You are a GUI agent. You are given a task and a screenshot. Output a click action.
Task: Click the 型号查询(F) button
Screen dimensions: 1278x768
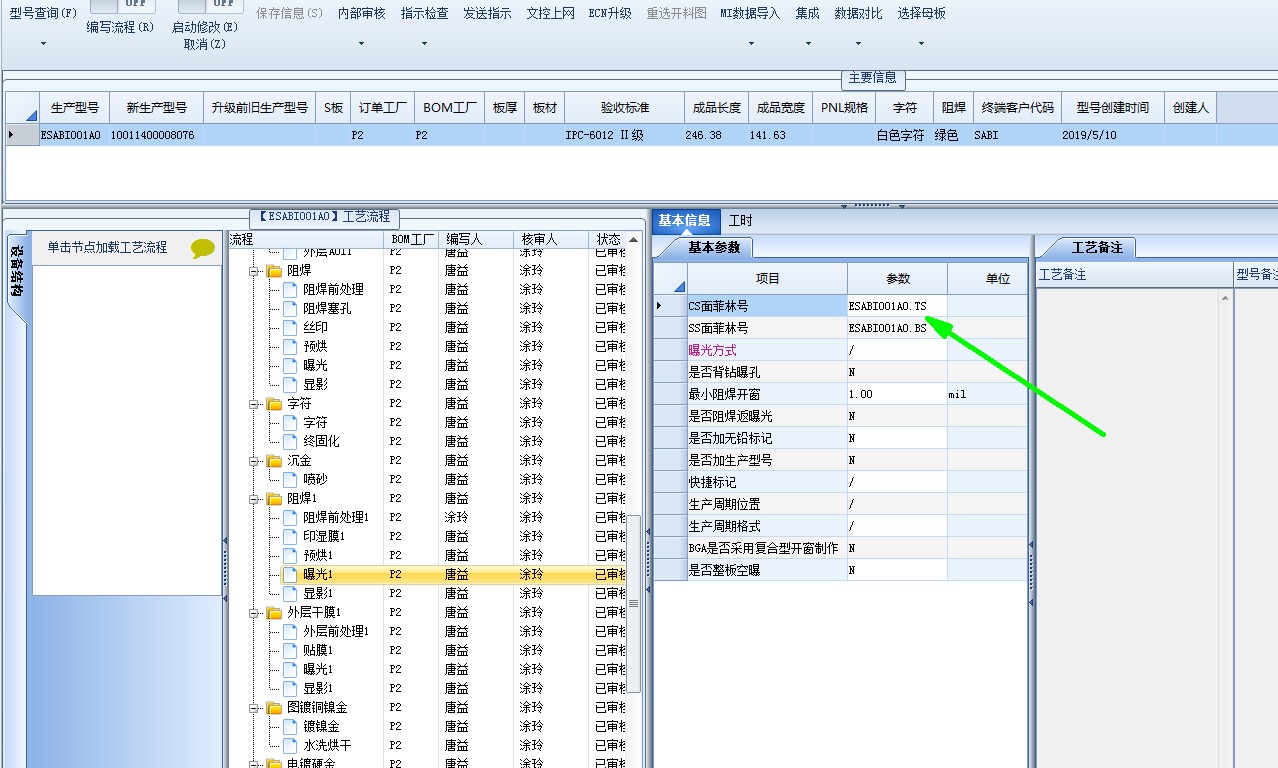[43, 13]
